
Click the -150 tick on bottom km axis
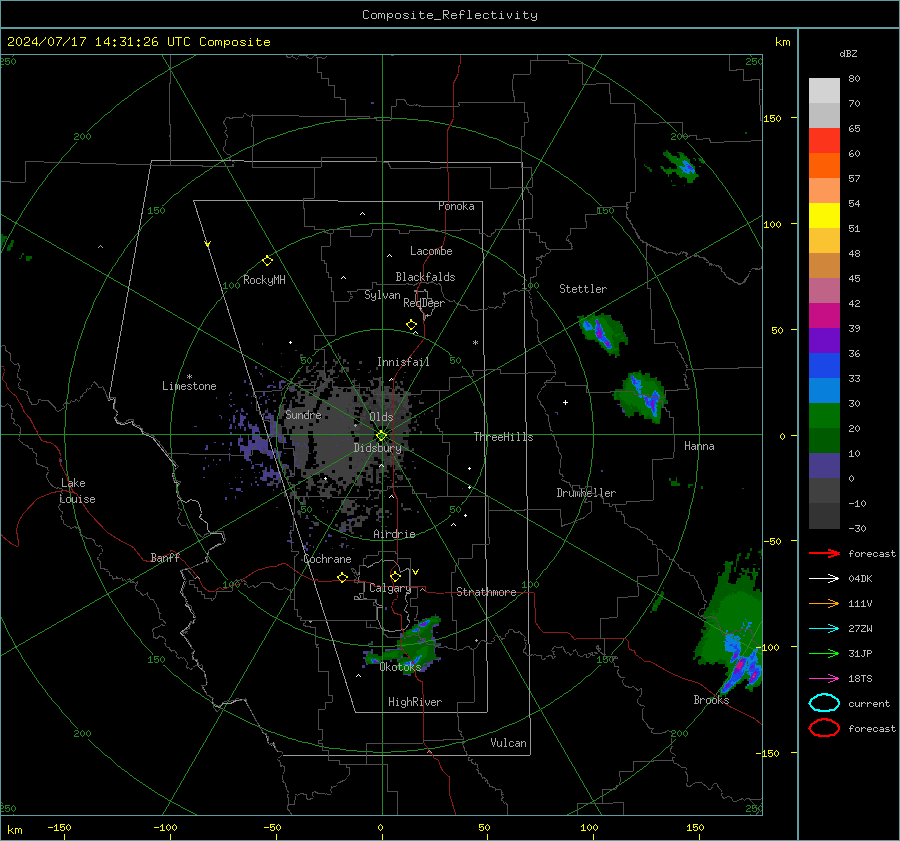point(59,827)
